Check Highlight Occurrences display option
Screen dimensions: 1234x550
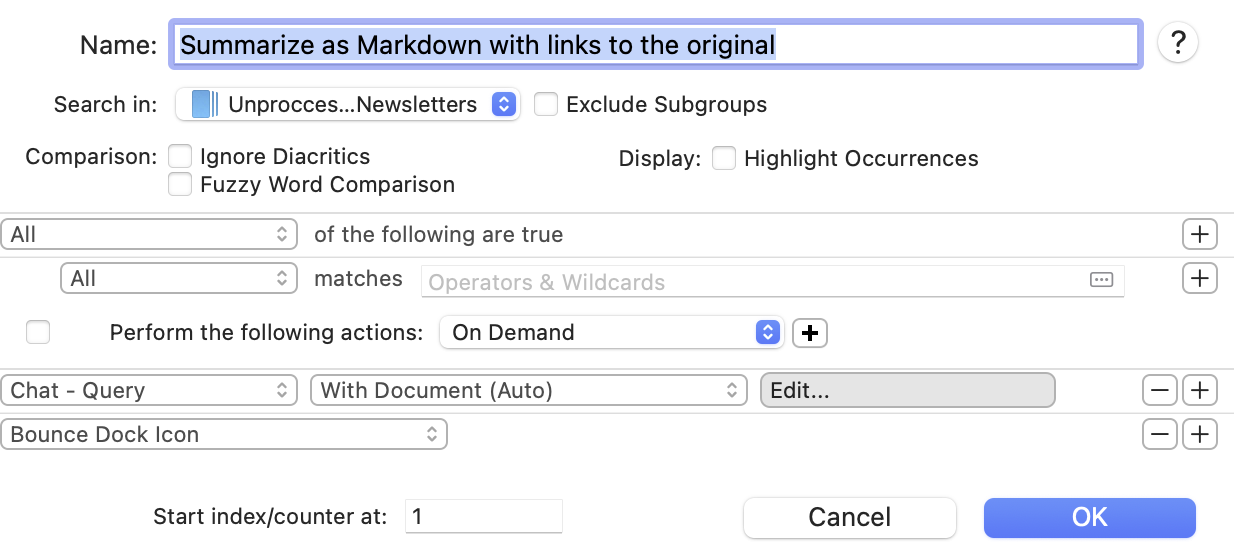(x=724, y=158)
